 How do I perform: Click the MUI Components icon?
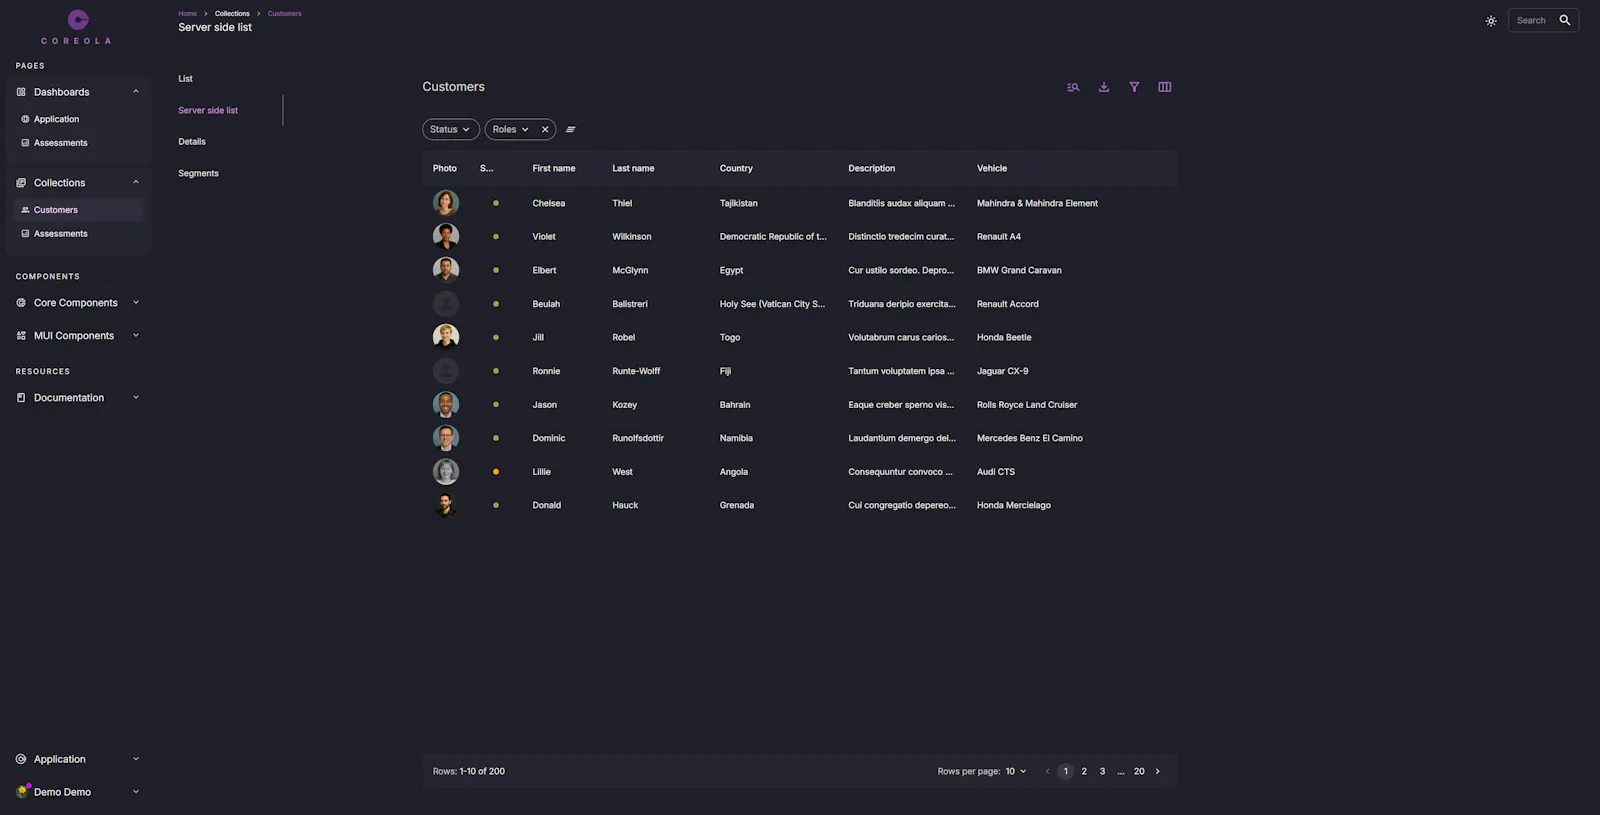[21, 336]
